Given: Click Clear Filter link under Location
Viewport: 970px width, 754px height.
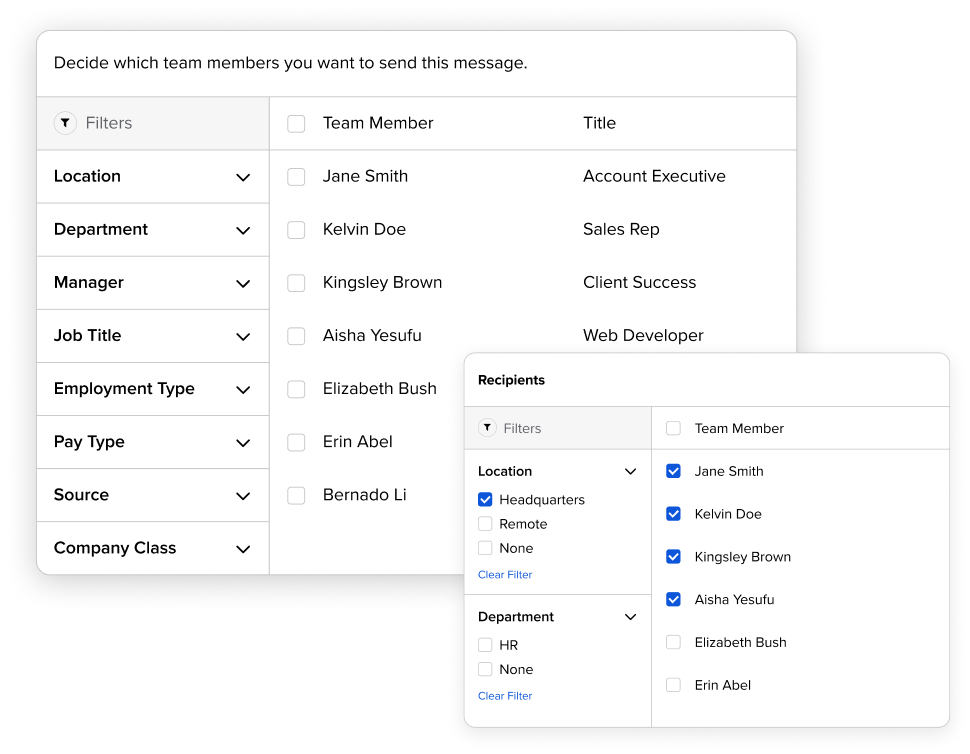Looking at the screenshot, I should pyautogui.click(x=505, y=575).
